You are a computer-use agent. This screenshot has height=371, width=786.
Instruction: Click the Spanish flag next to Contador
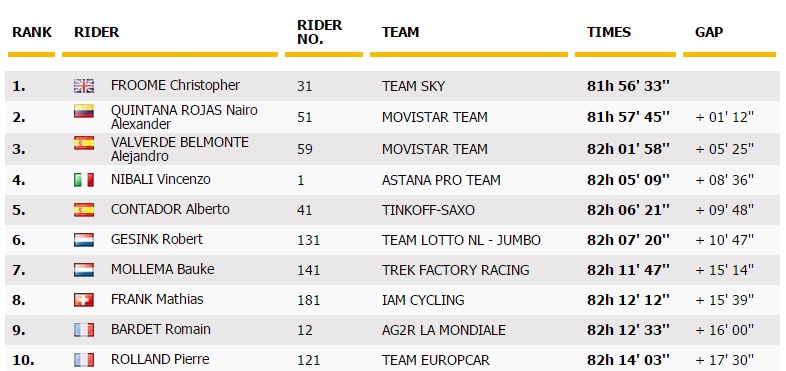(84, 210)
